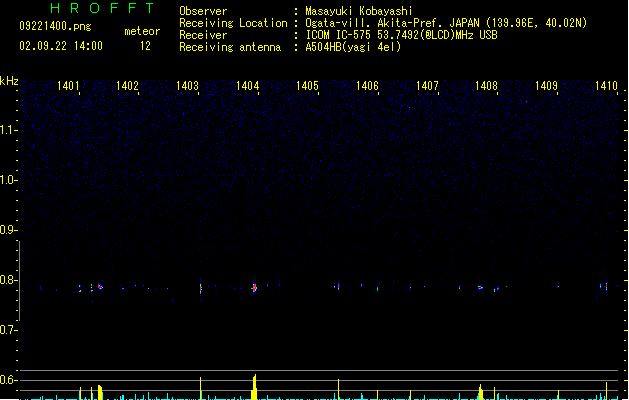Select Ogata-vill. Akita-Pref. JAPAN location text
Screen dimensions: 629x400
(446, 23)
